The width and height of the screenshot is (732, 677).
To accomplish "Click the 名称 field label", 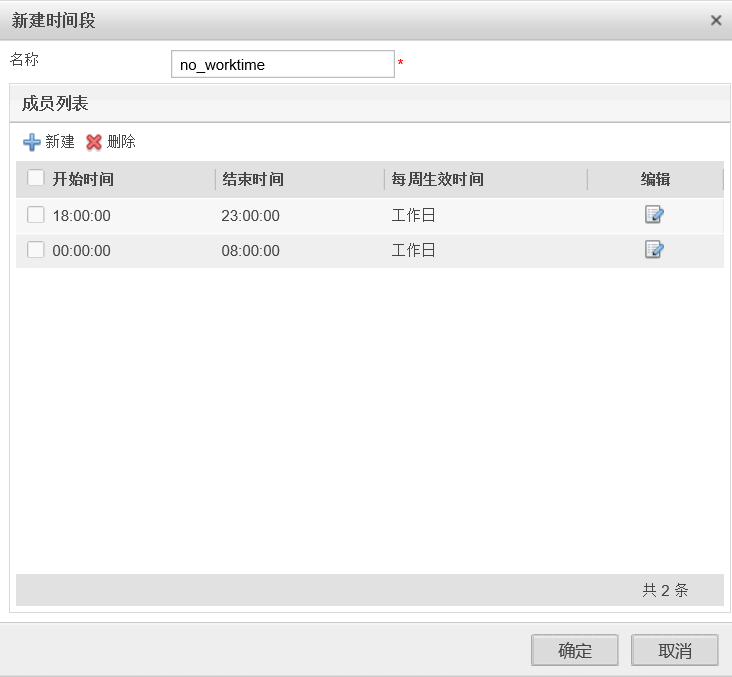I will tap(24, 59).
